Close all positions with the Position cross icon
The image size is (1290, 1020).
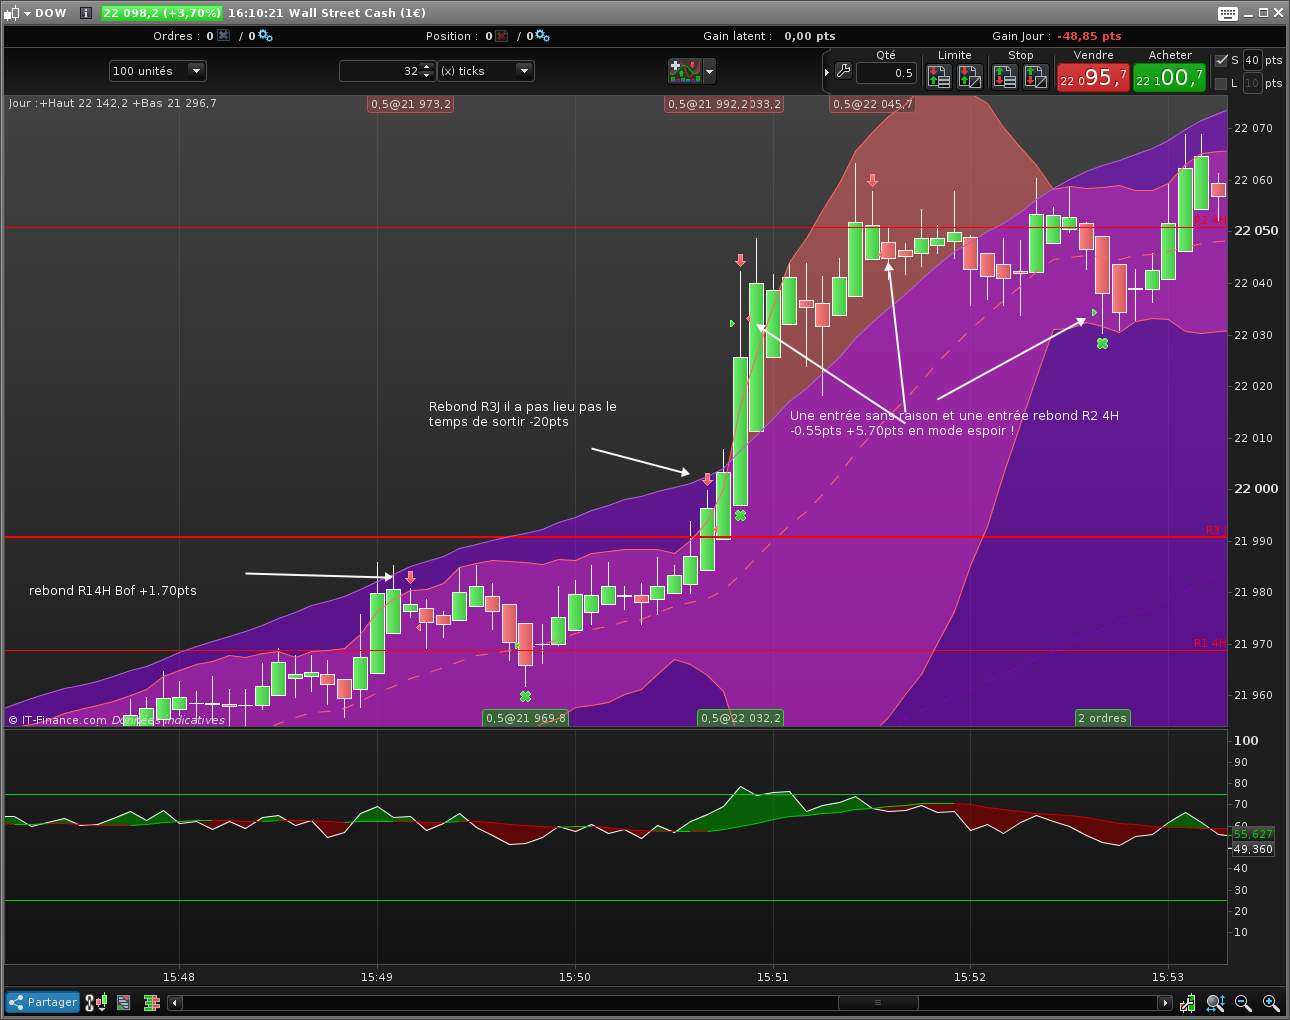pos(502,36)
